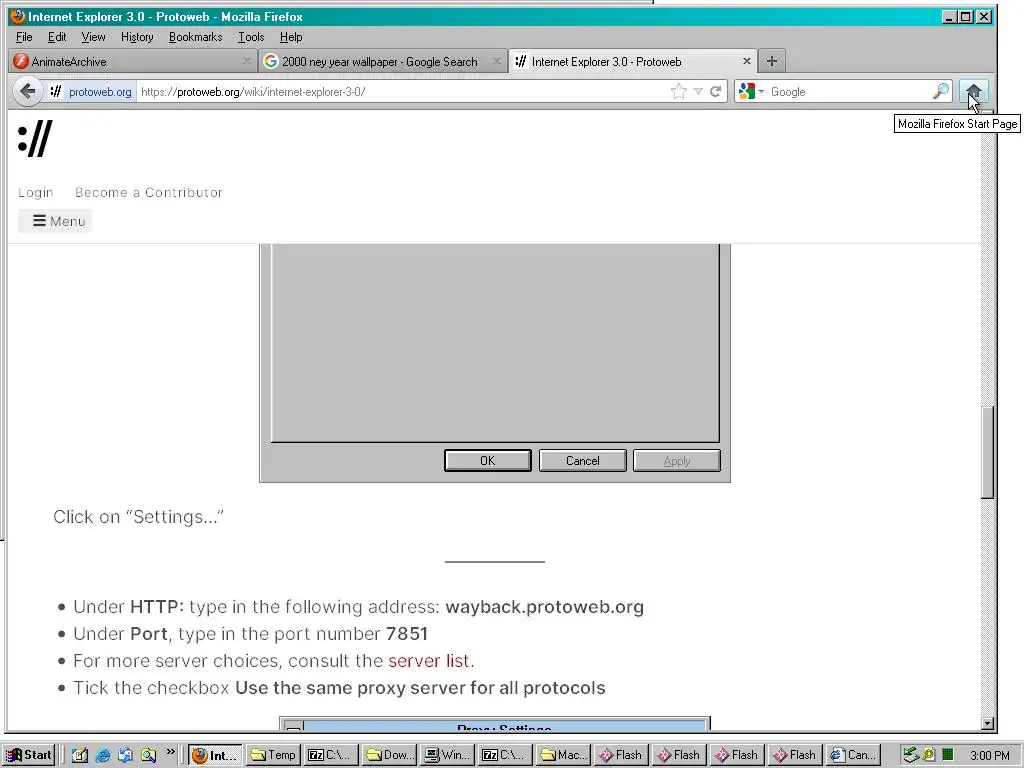The width and height of the screenshot is (1024, 768).
Task: Reload the current page
Action: [x=716, y=91]
